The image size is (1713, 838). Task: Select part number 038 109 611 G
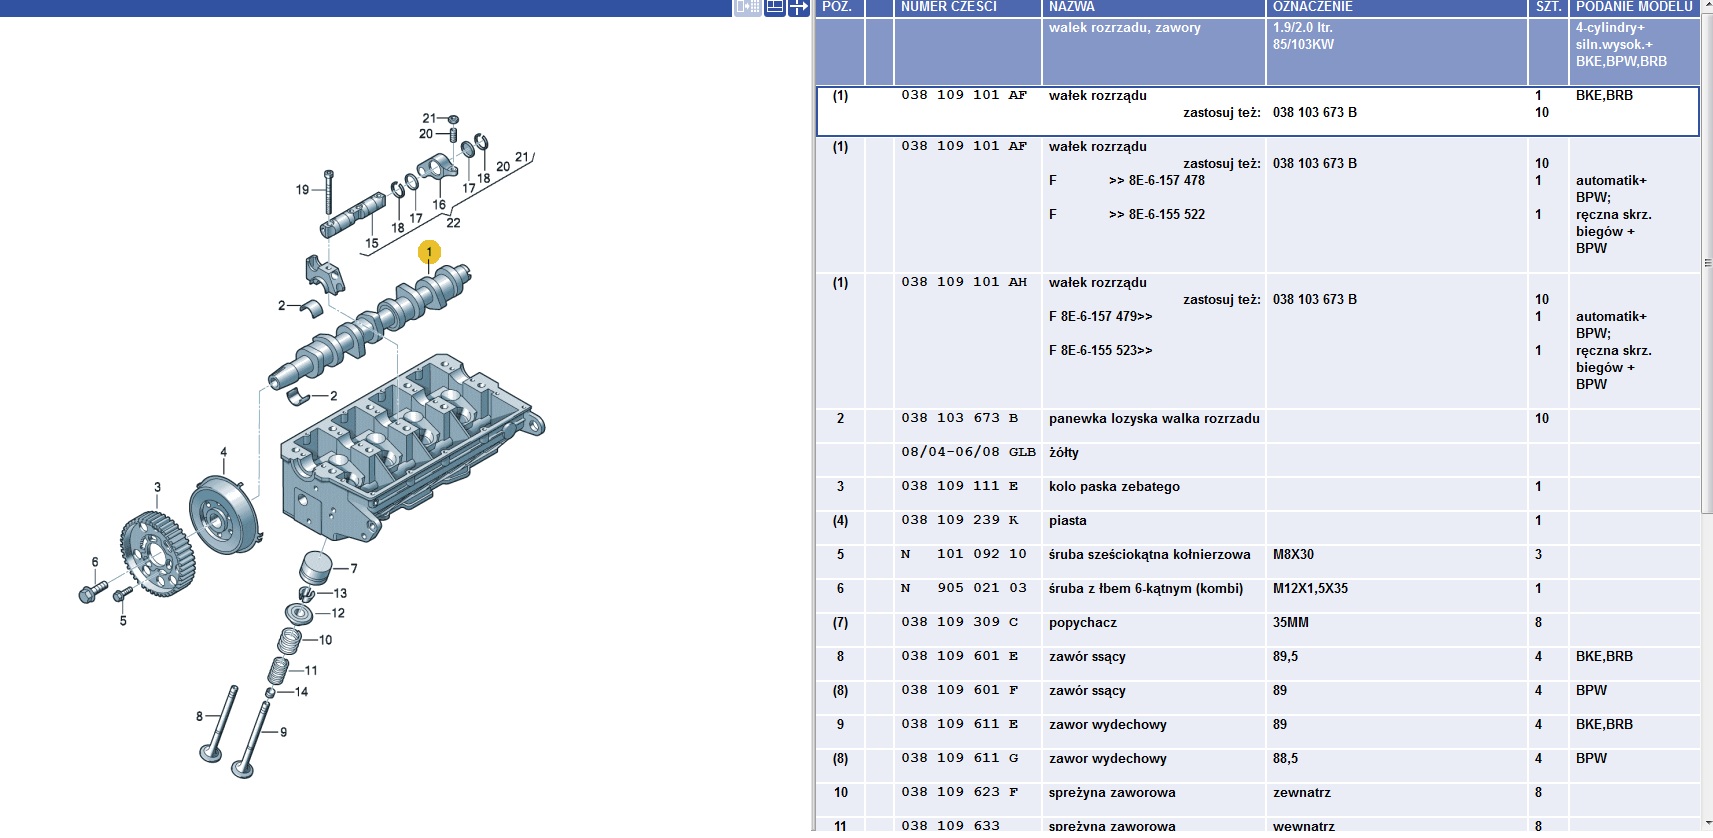point(960,758)
